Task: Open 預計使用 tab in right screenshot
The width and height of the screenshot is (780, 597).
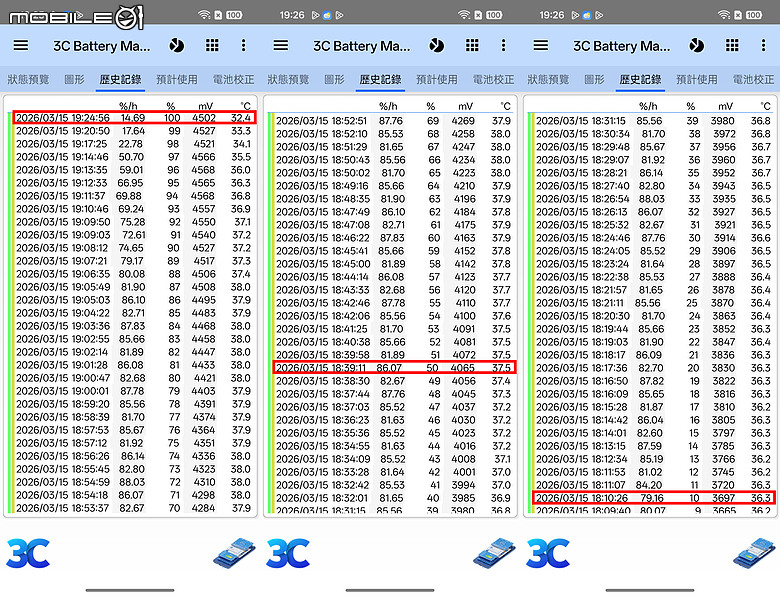Action: [697, 80]
